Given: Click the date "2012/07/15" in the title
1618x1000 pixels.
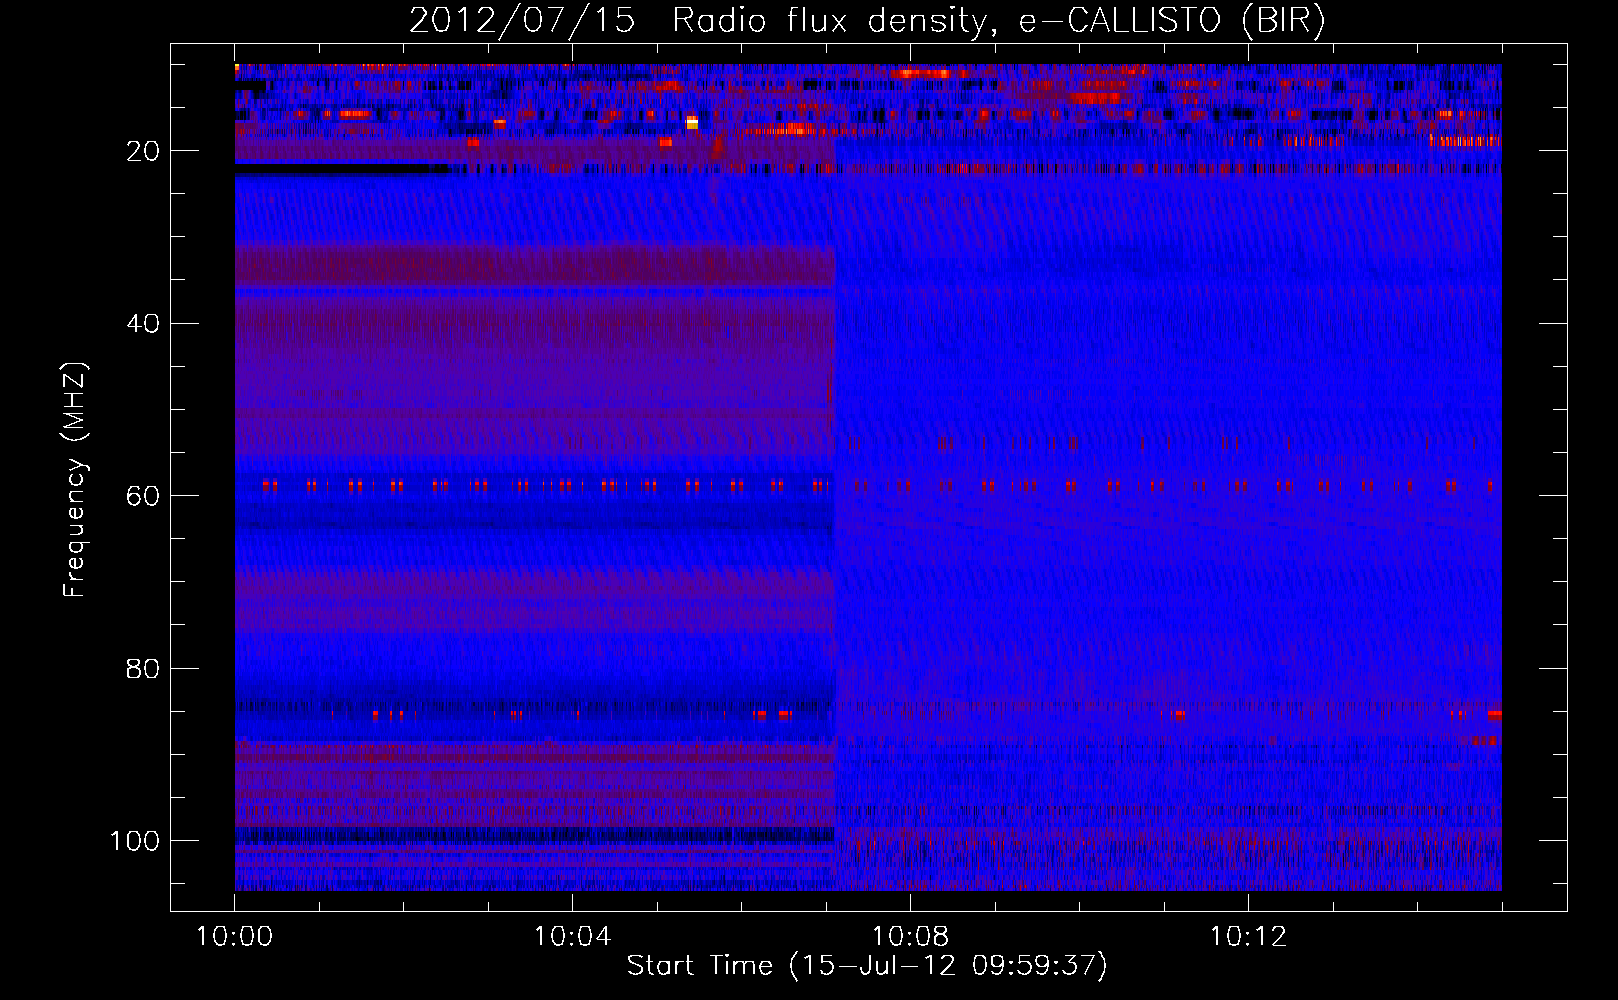Looking at the screenshot, I should pyautogui.click(x=522, y=20).
